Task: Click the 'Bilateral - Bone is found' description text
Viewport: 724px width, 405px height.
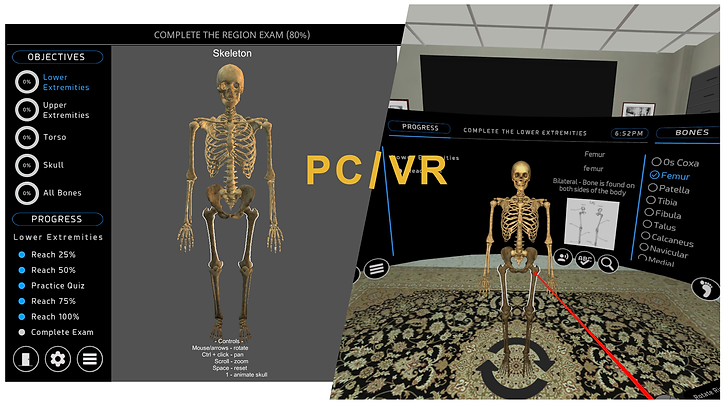Action: point(593,186)
